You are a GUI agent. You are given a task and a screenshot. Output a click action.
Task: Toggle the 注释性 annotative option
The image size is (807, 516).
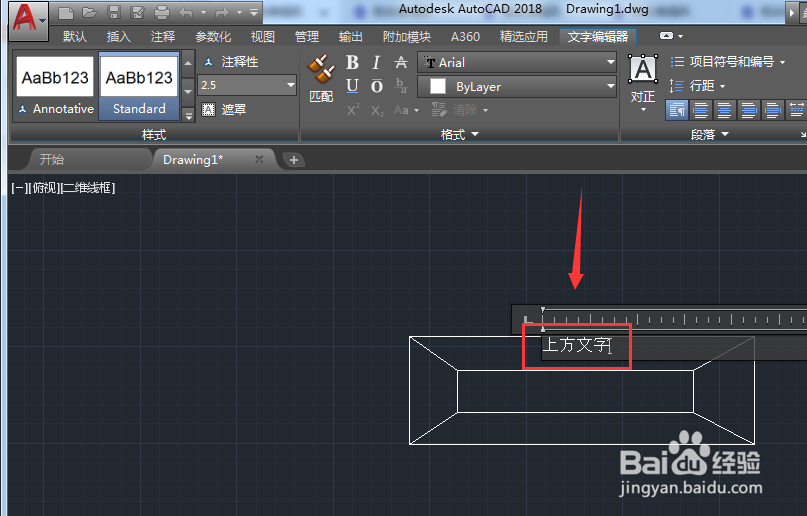click(231, 62)
